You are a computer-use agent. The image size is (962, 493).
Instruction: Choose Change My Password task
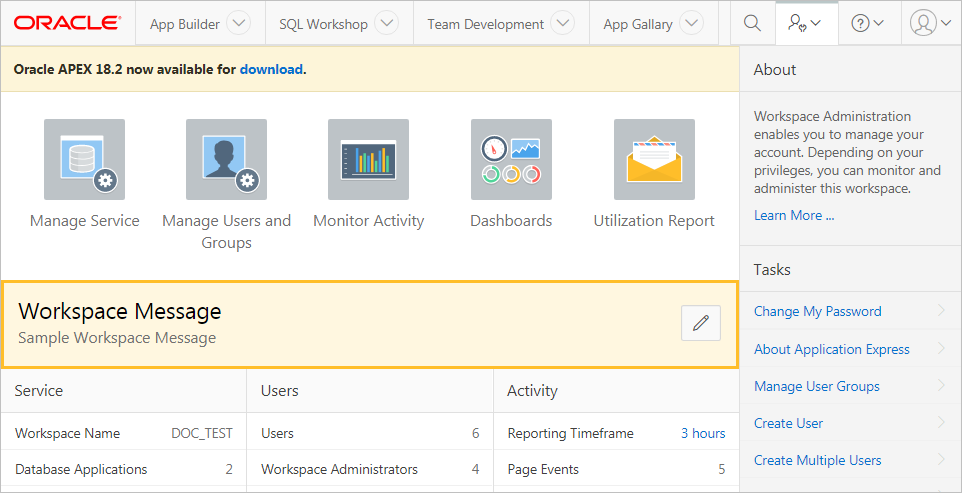point(817,311)
